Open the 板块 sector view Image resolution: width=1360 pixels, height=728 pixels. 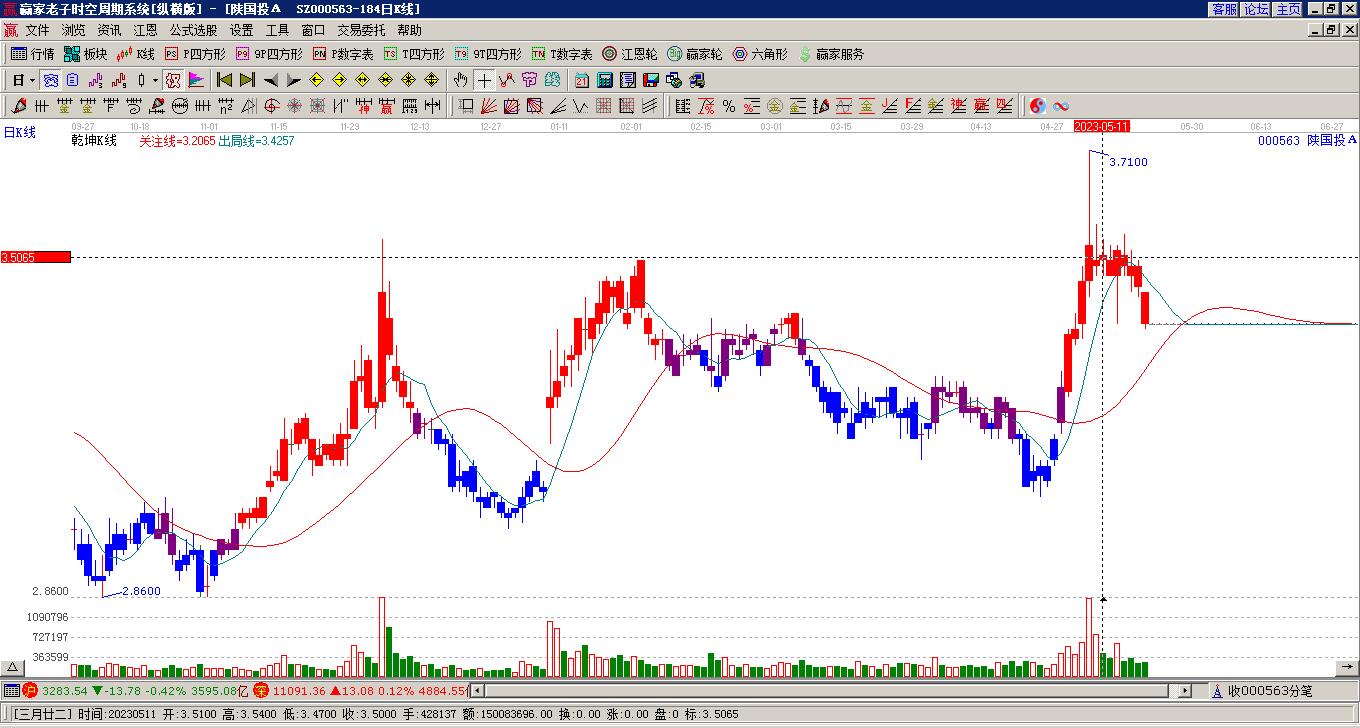pos(85,54)
